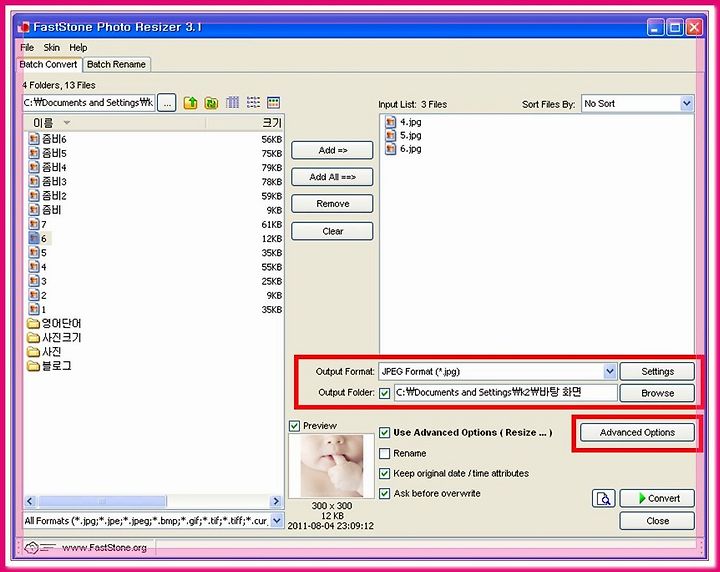Screen dimensions: 720x572
Task: Disable Use Advanced Options checkbox
Action: 385,432
